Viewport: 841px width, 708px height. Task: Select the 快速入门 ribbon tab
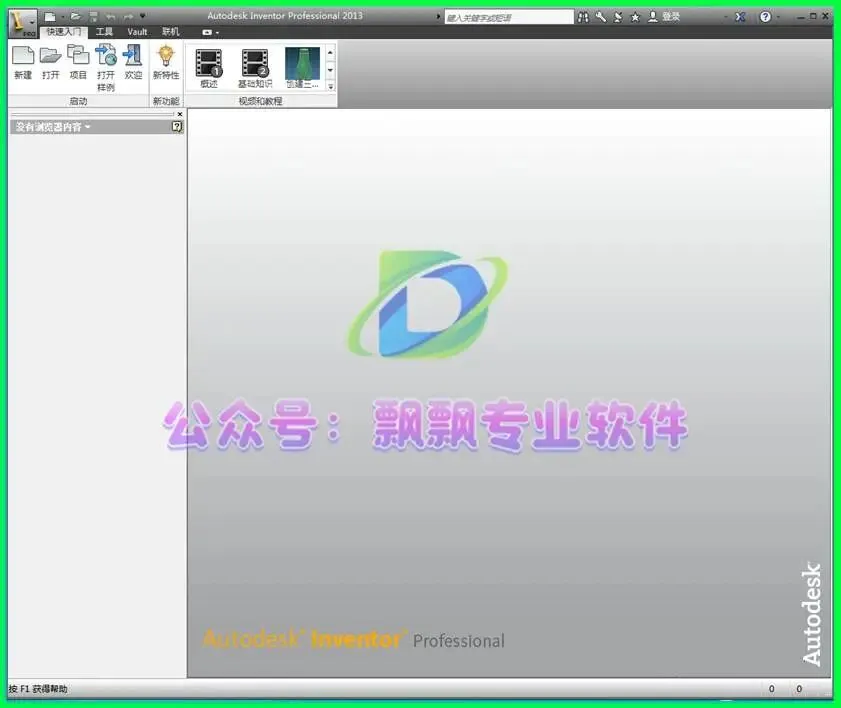click(63, 32)
